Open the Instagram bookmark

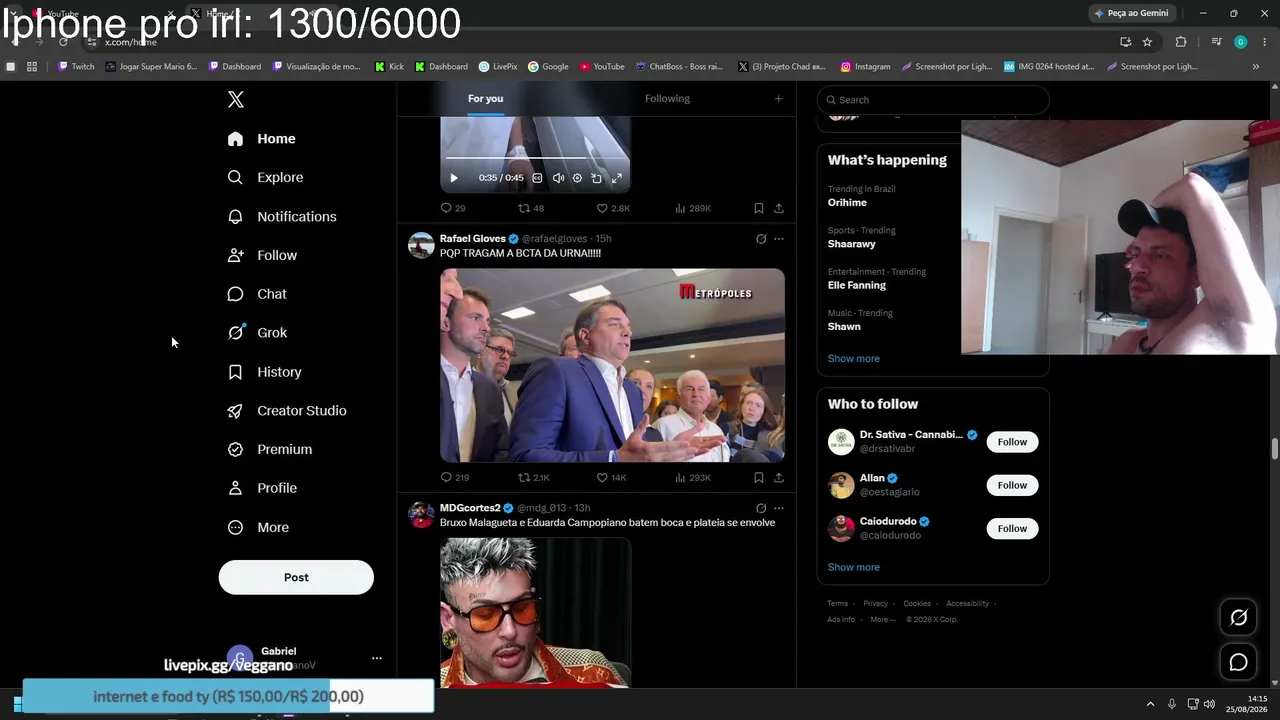click(x=865, y=67)
